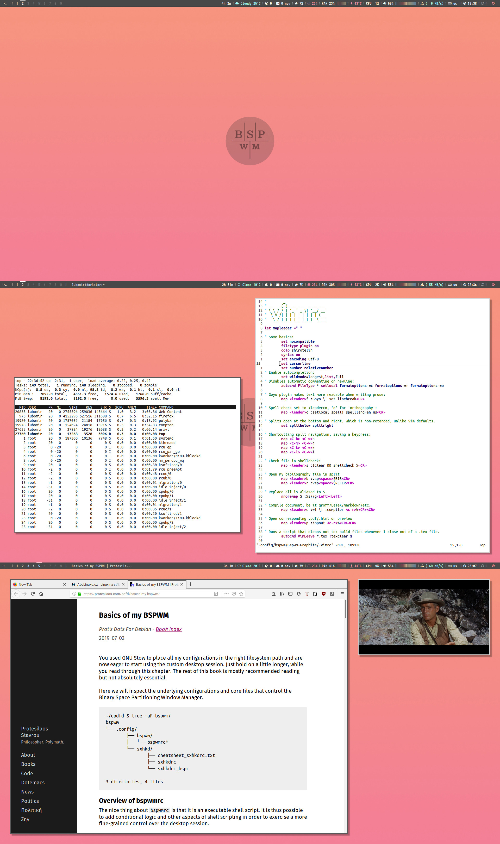Click the browser forward arrow button
The image size is (500, 844).
(24, 594)
